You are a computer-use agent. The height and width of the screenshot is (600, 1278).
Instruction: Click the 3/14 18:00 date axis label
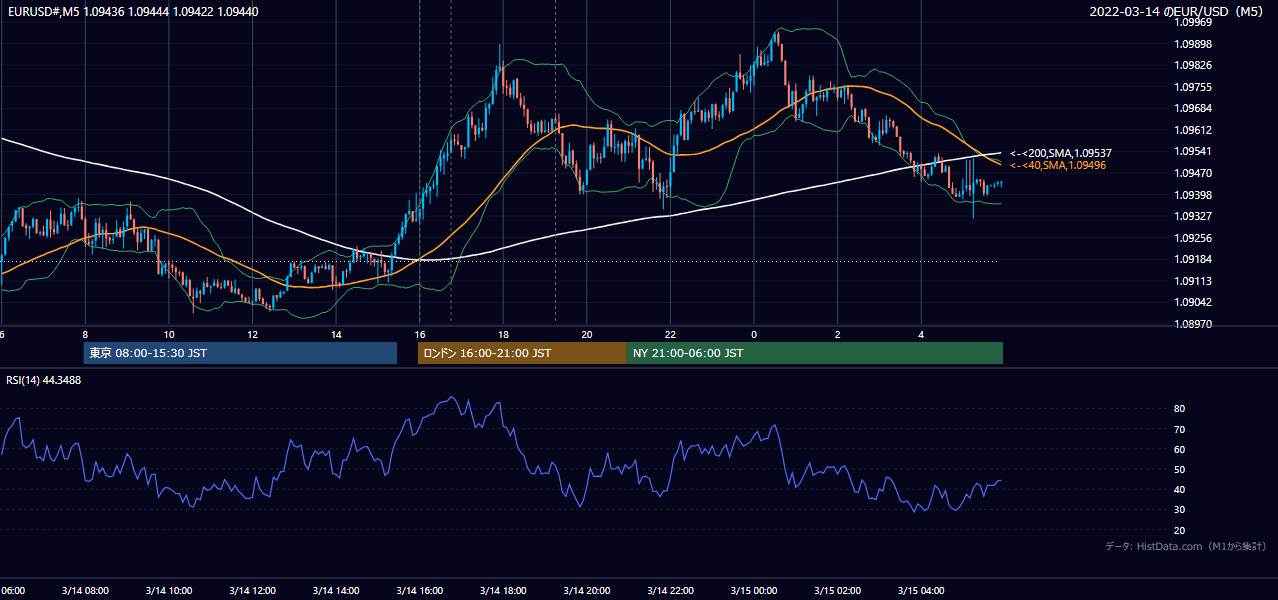(x=503, y=590)
